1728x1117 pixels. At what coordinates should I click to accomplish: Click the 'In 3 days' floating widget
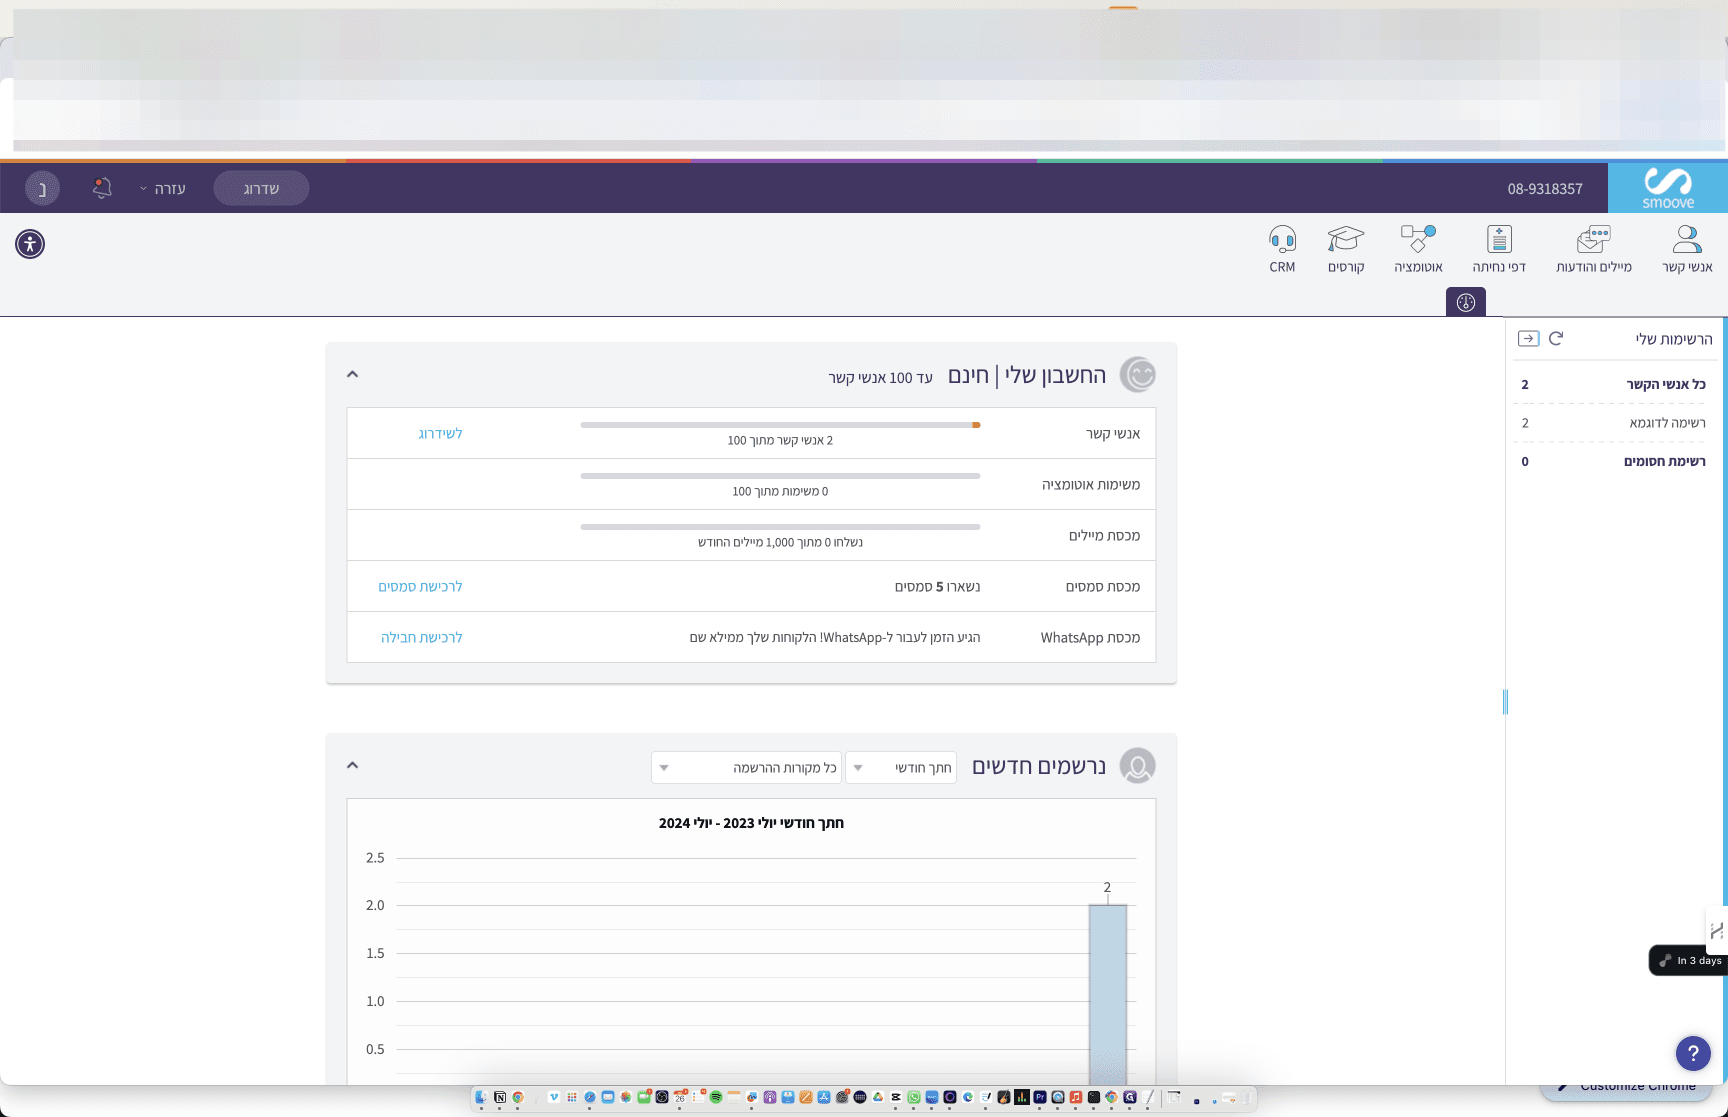[x=1690, y=960]
